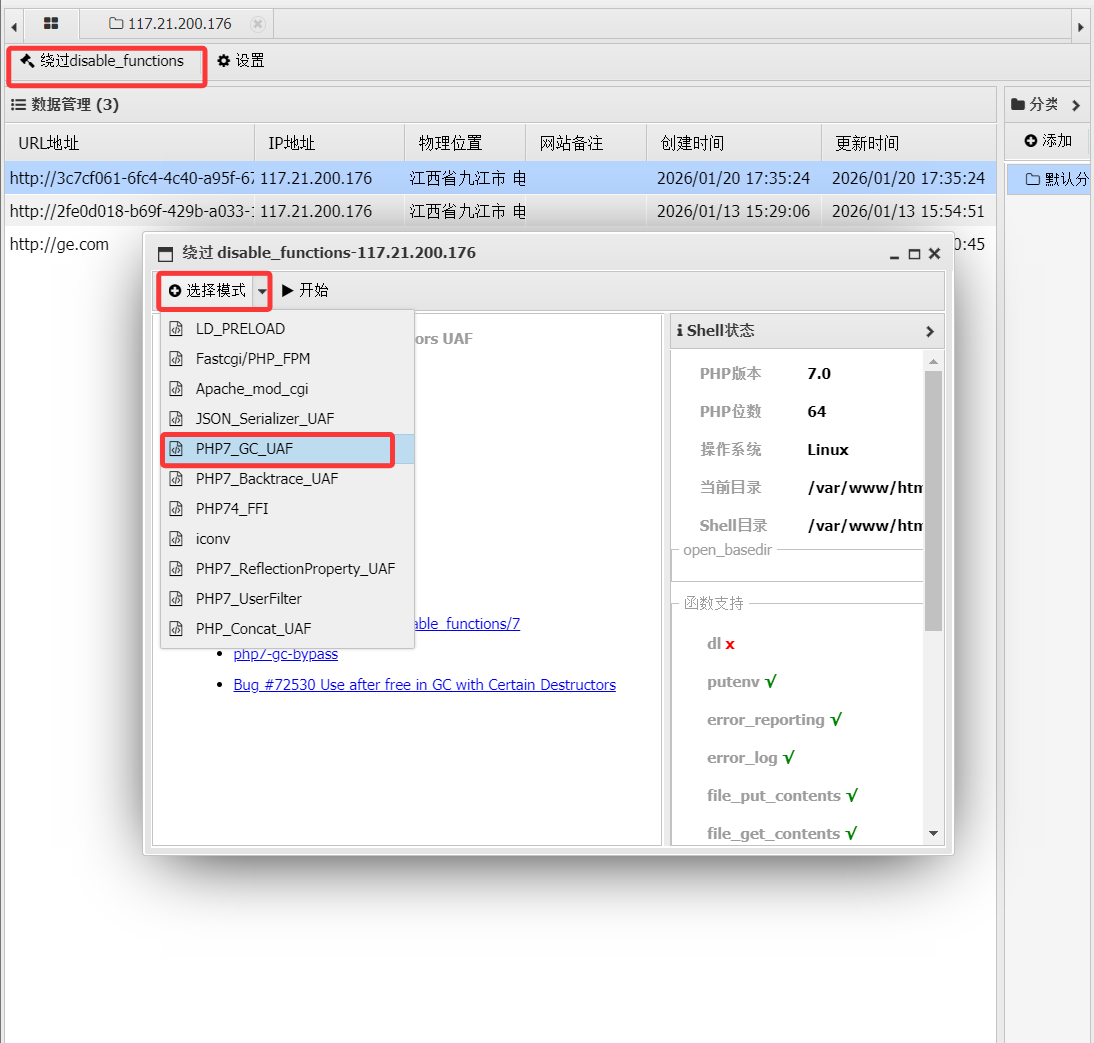
Task: Expand the 分类 panel chevron
Action: tap(1076, 105)
